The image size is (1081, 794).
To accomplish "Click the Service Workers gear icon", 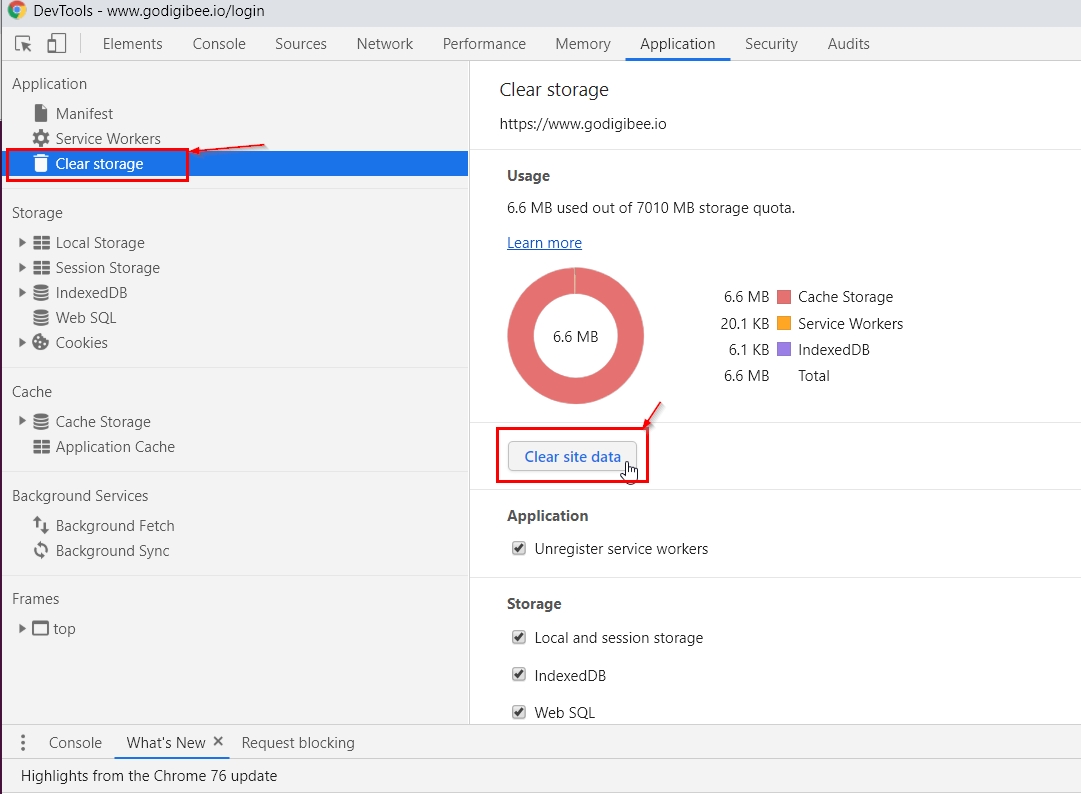I will 41,139.
